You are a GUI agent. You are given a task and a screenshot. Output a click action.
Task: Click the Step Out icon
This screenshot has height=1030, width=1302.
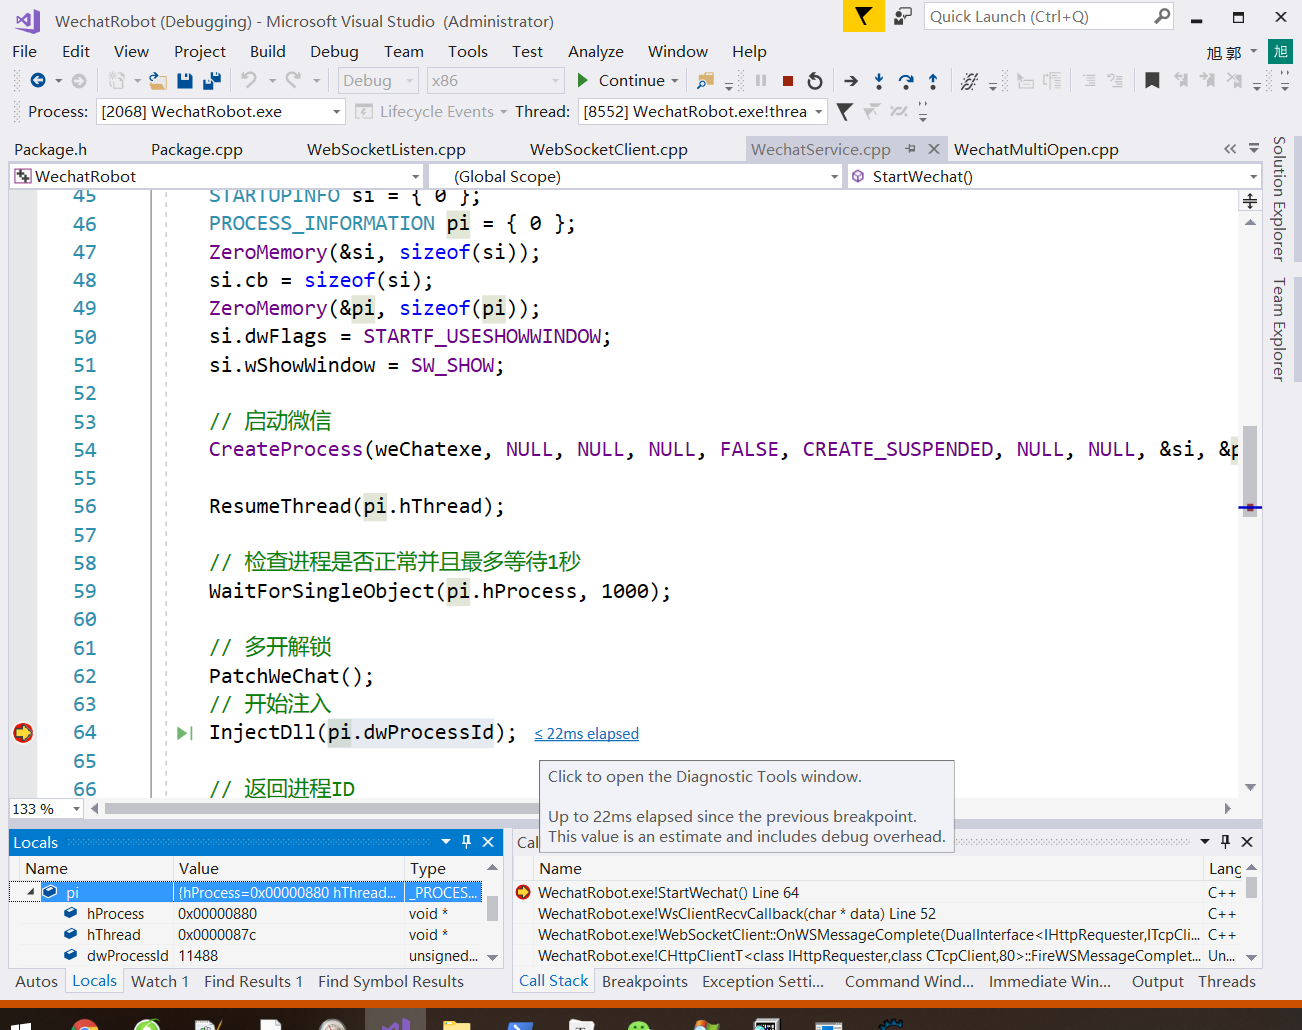[933, 81]
